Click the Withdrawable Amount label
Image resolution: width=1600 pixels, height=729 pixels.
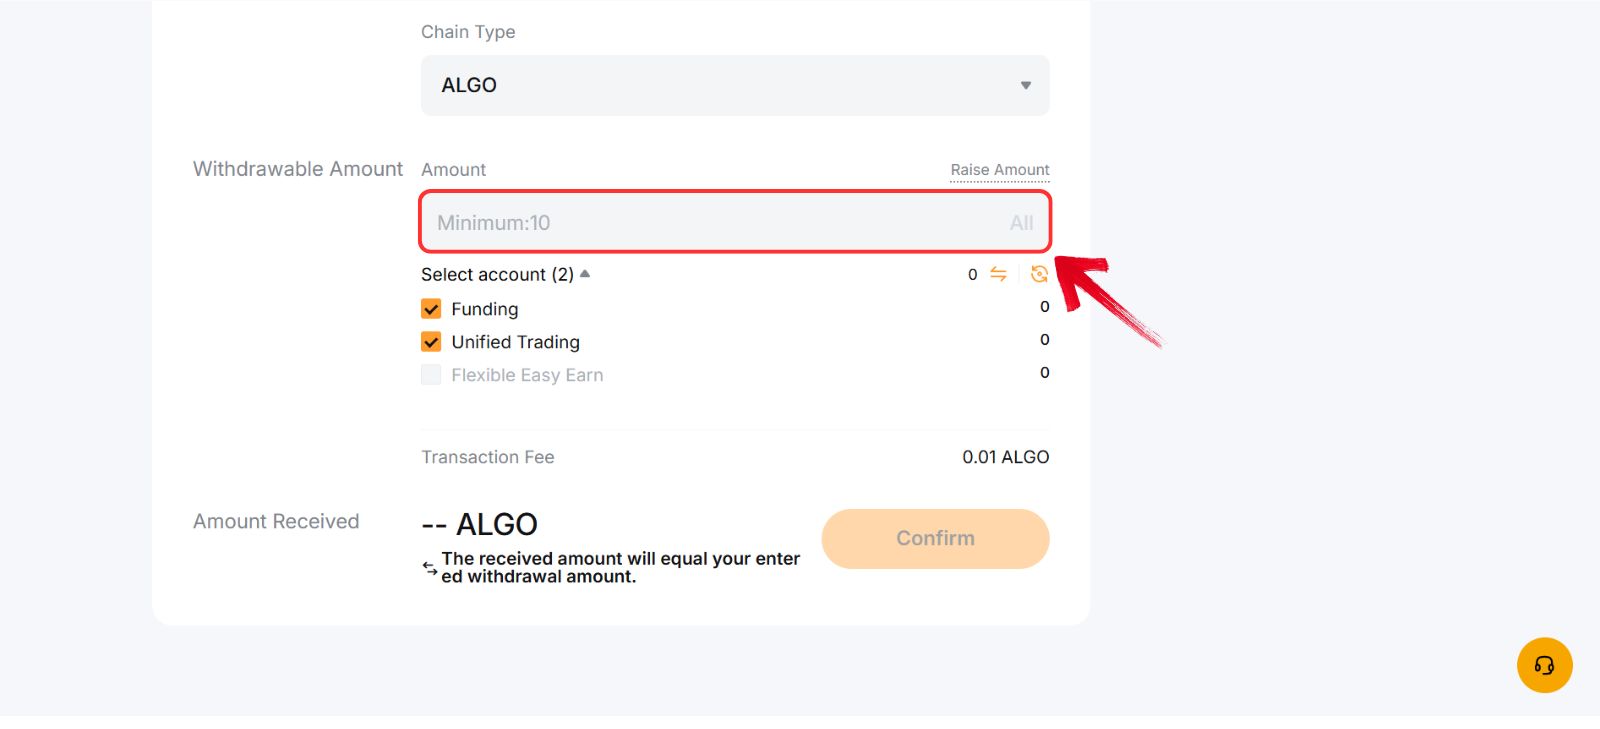pyautogui.click(x=297, y=169)
